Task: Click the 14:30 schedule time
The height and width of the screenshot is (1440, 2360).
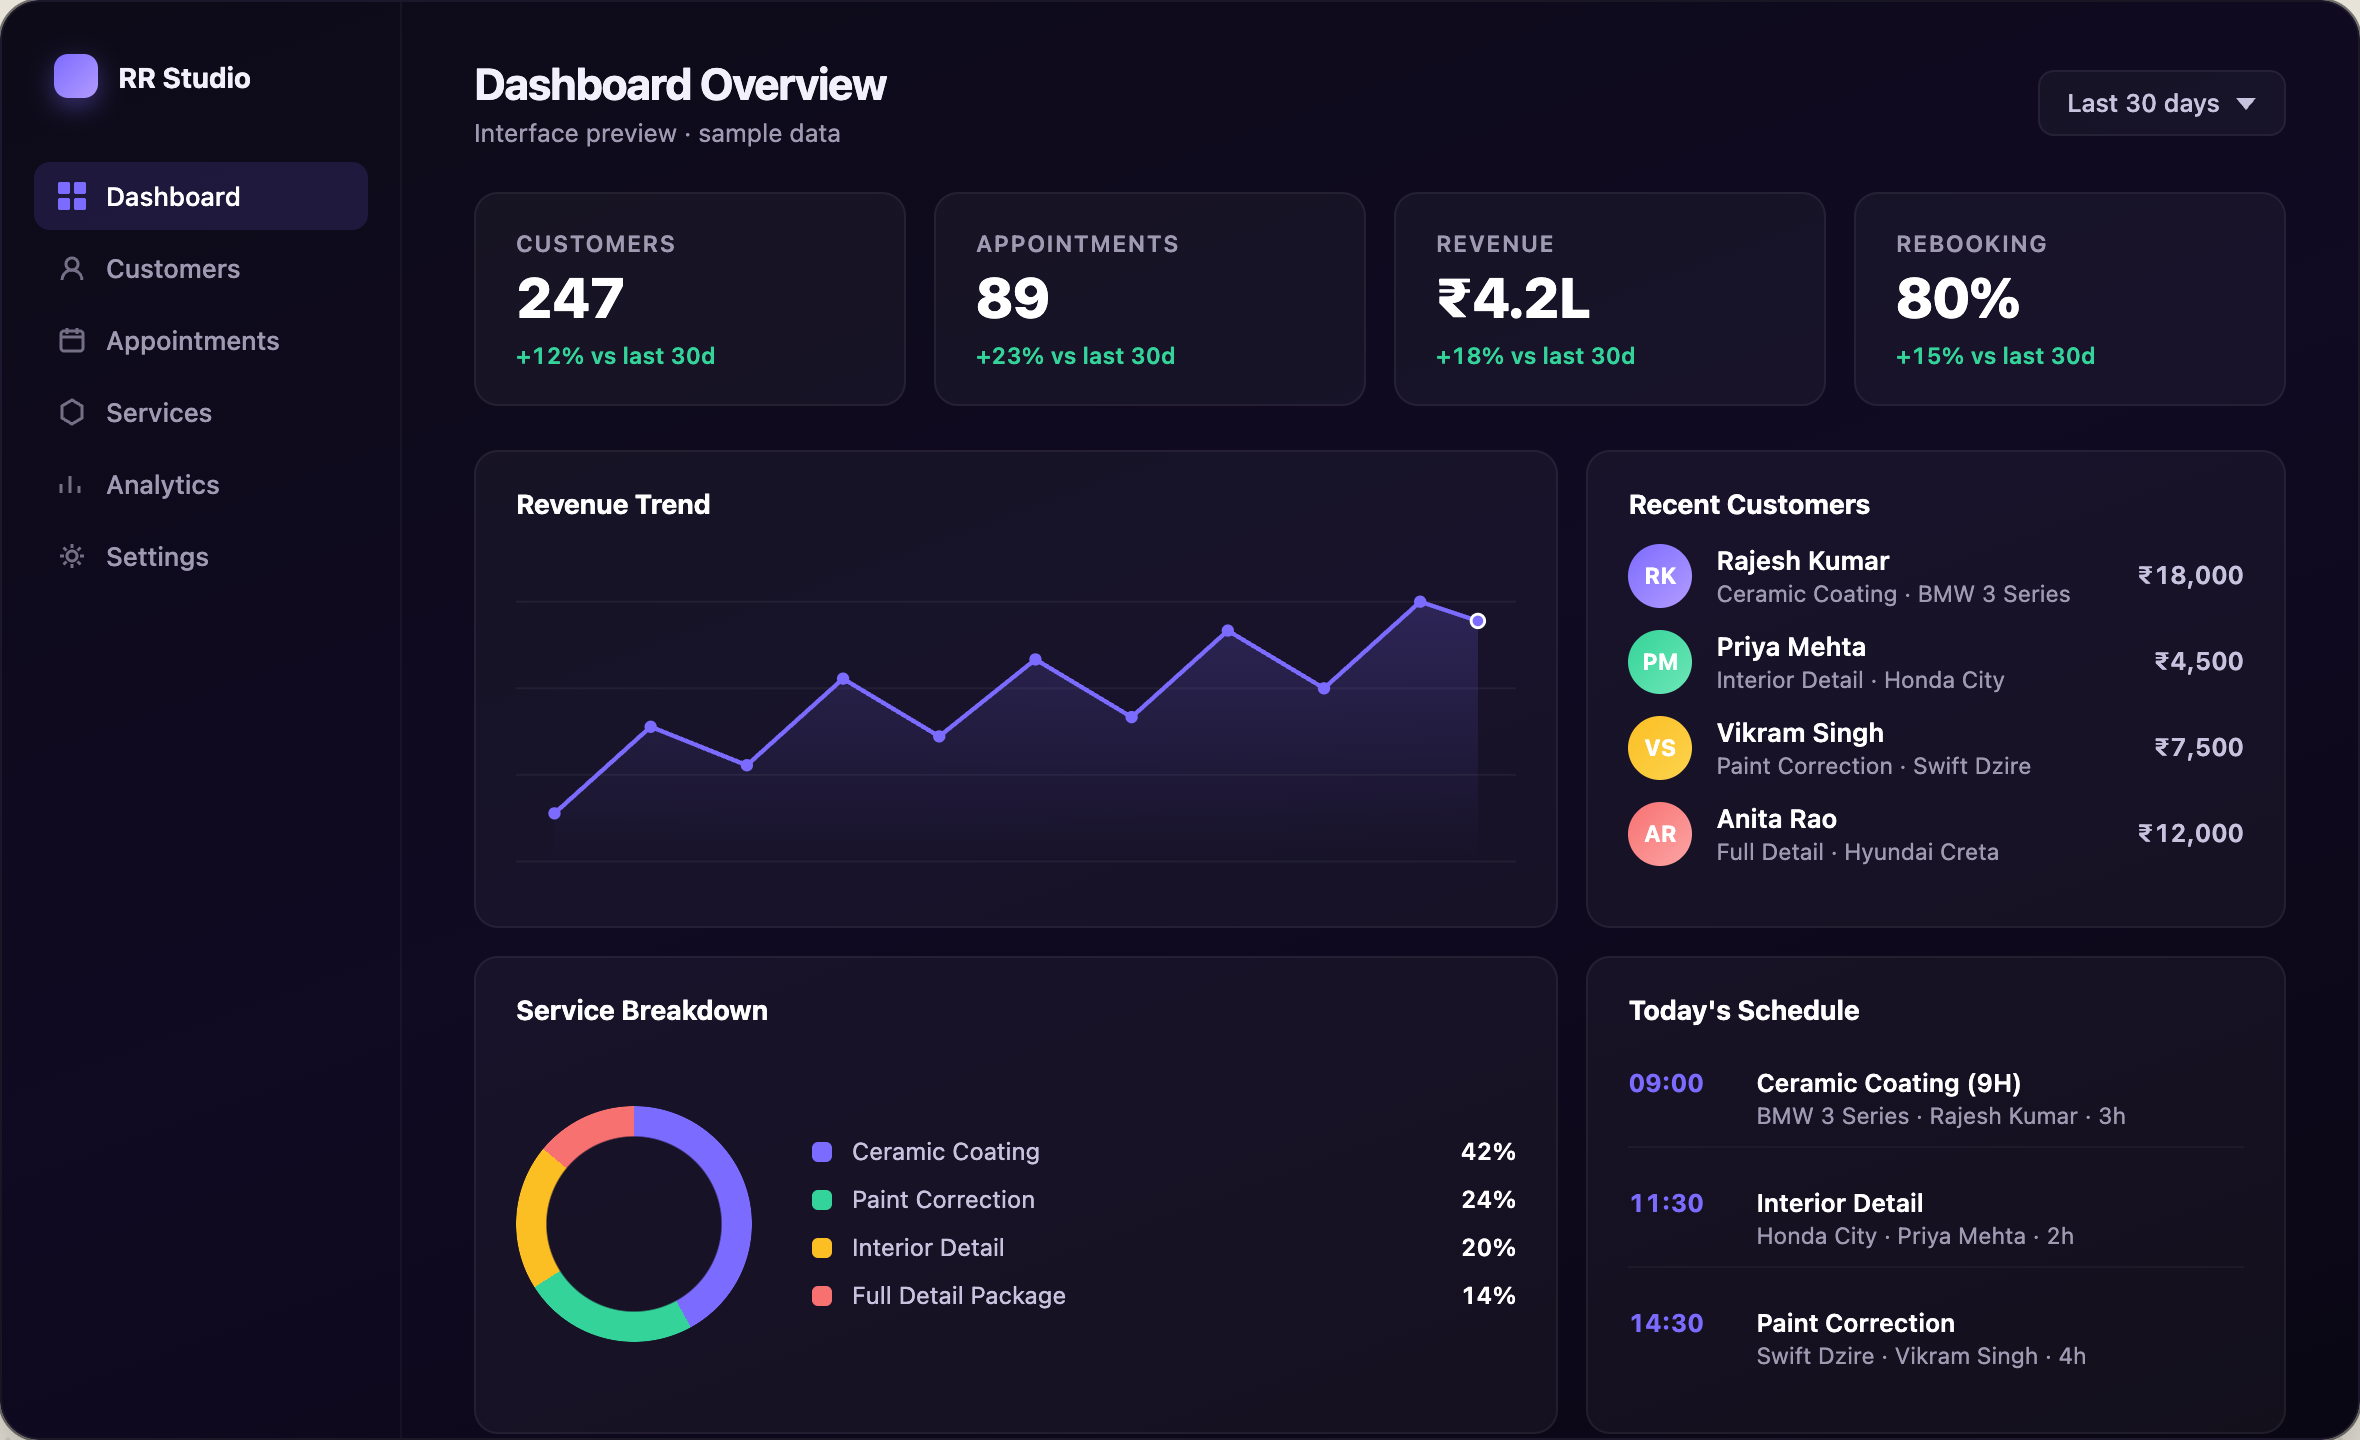Action: (1666, 1323)
